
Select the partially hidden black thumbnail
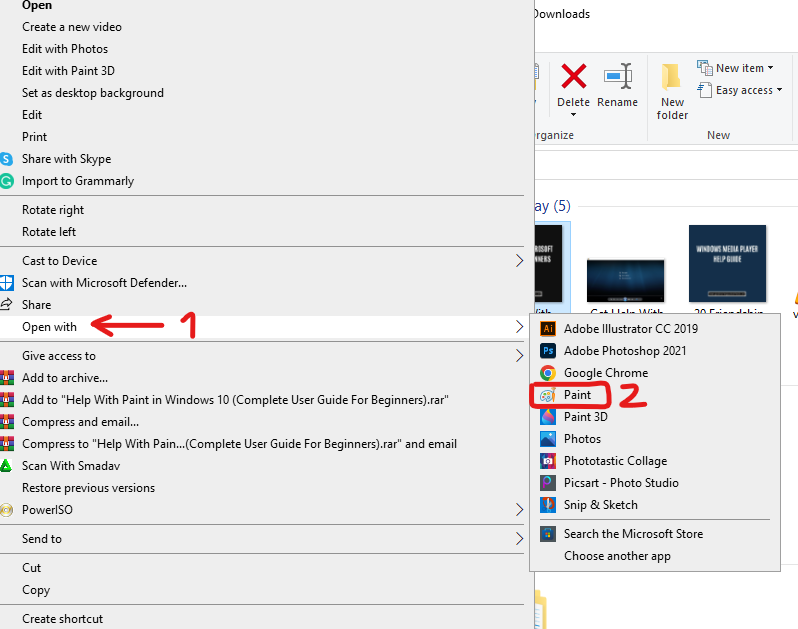[x=549, y=264]
